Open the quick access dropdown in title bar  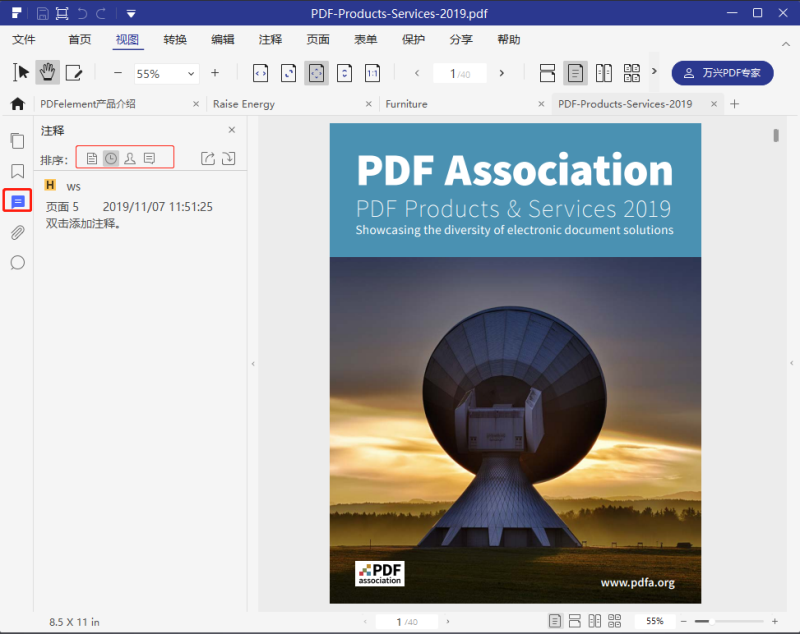pos(131,13)
